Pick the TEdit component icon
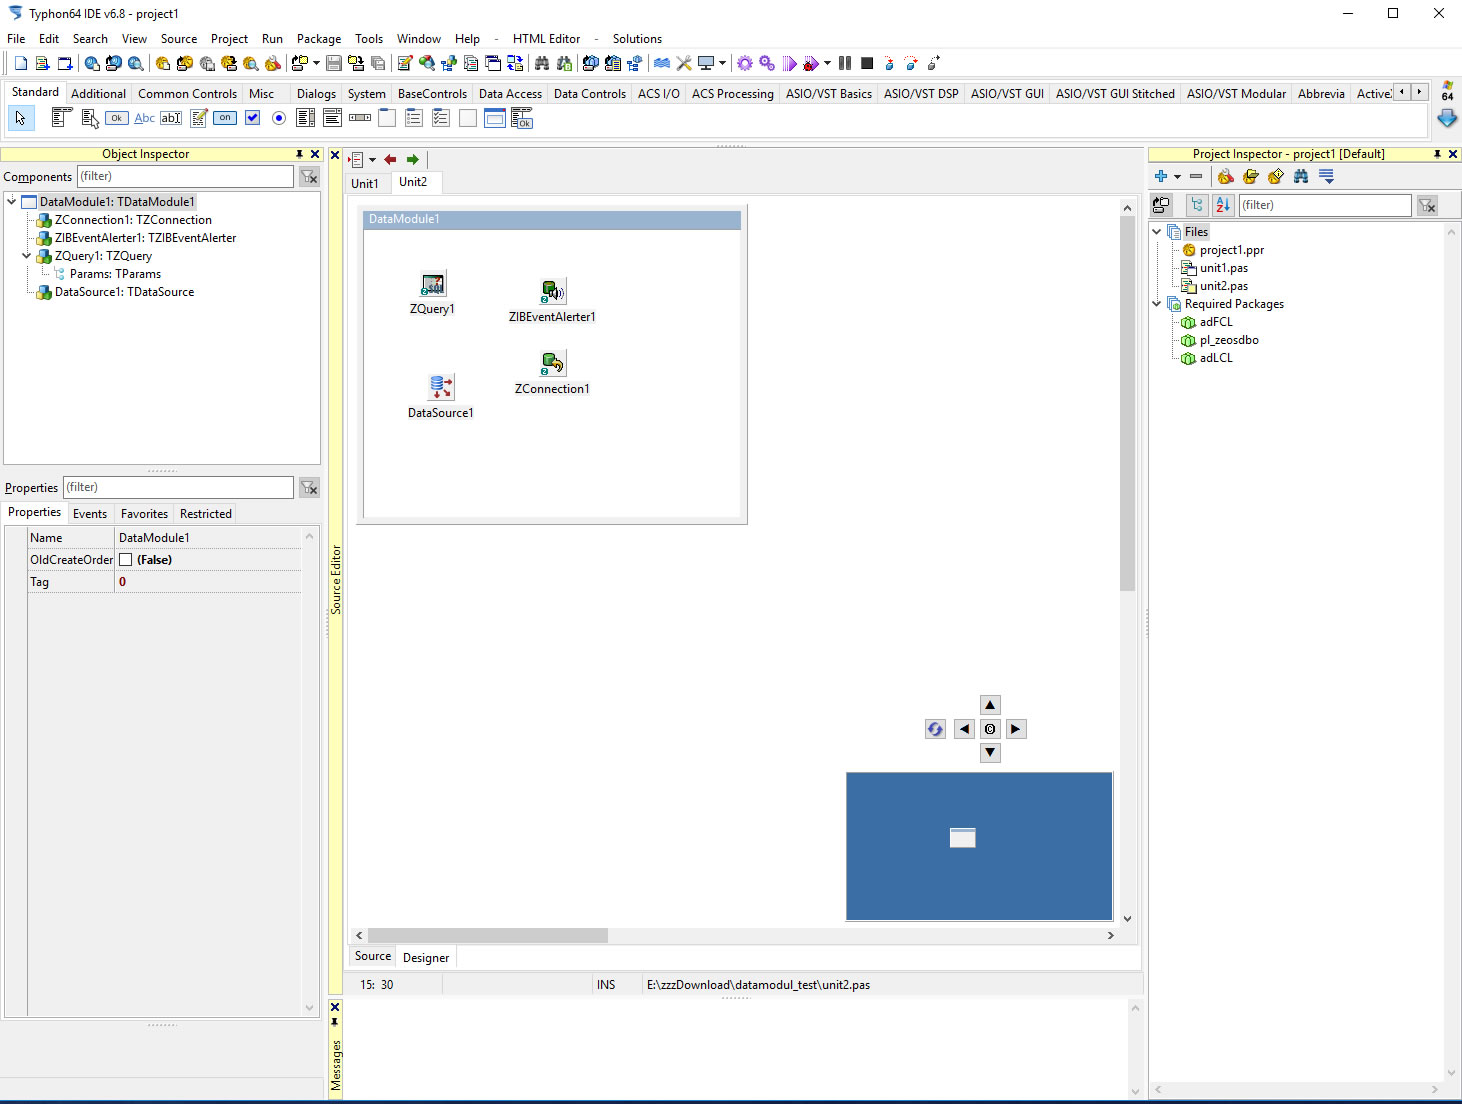Image resolution: width=1462 pixels, height=1104 pixels. (x=171, y=118)
